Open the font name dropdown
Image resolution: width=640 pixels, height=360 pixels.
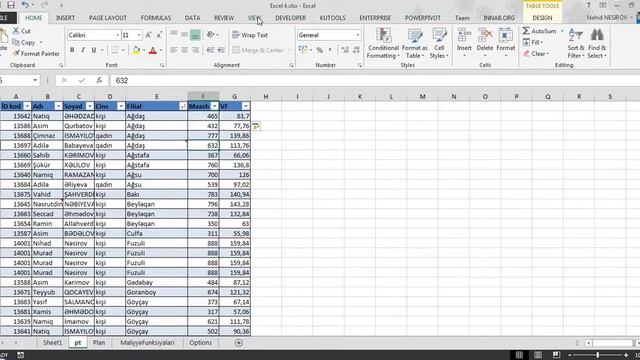click(118, 35)
